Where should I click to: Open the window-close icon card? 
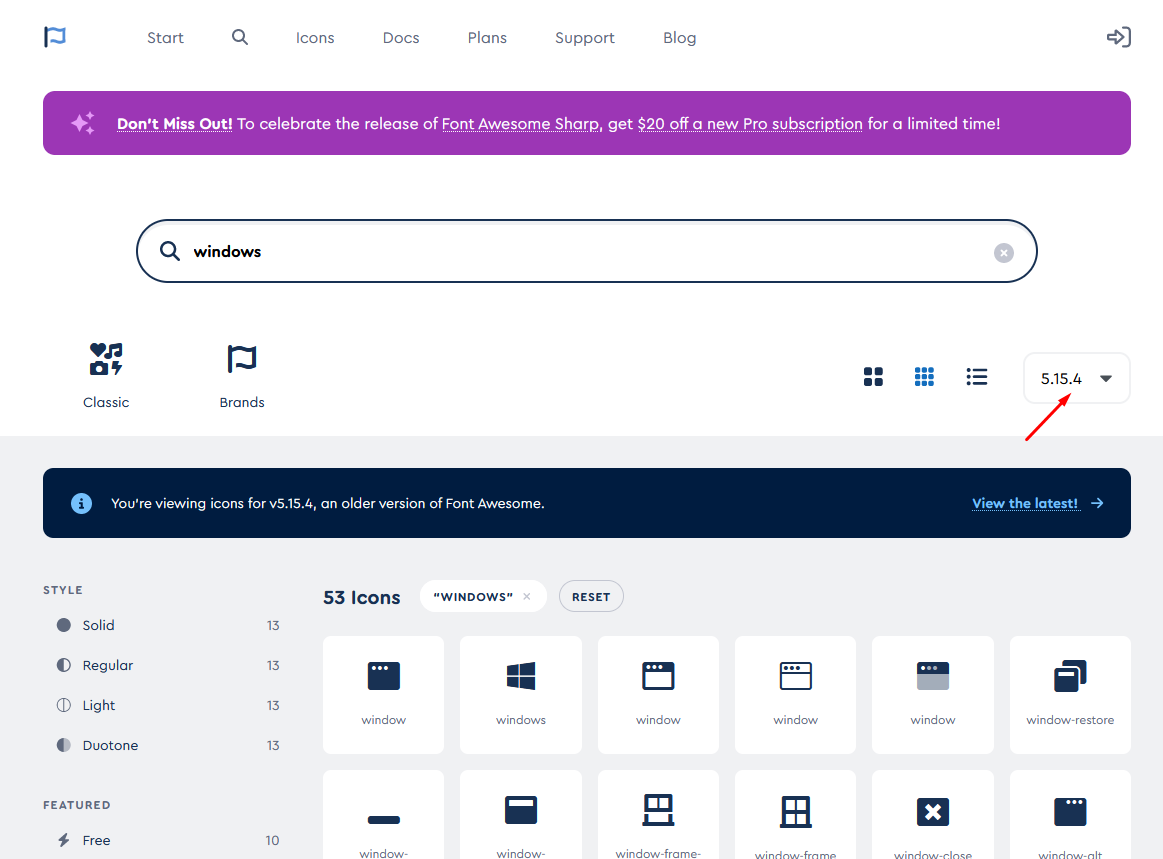pos(933,814)
